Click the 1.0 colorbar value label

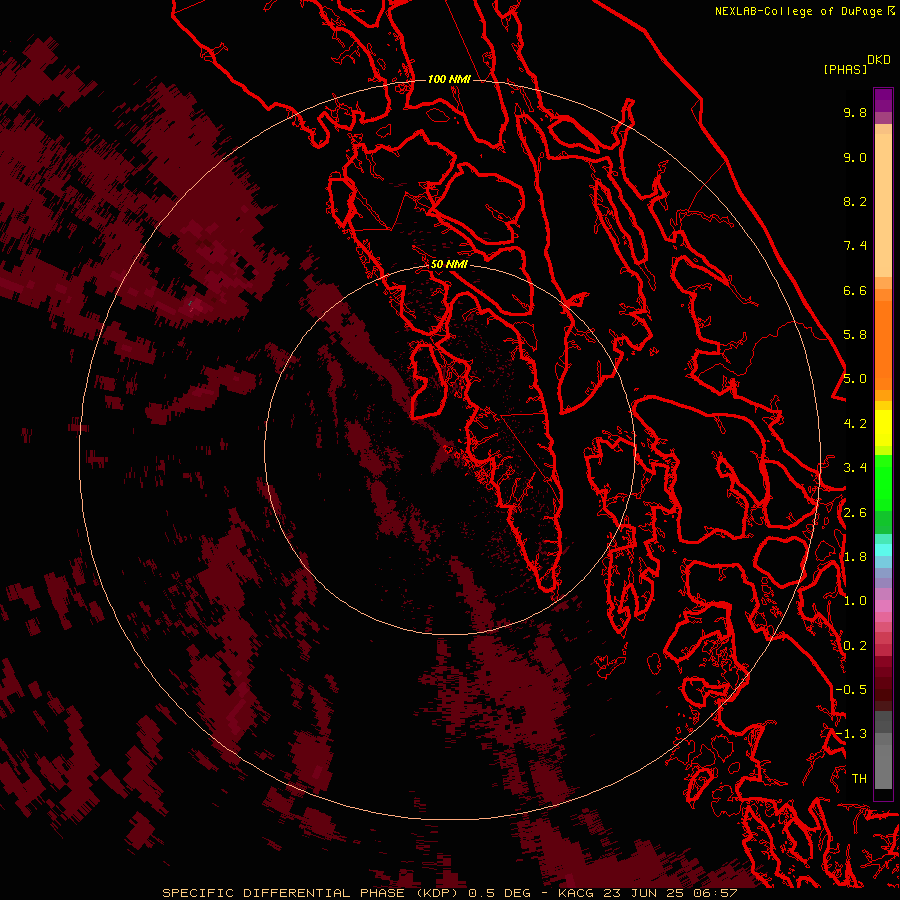pyautogui.click(x=855, y=601)
